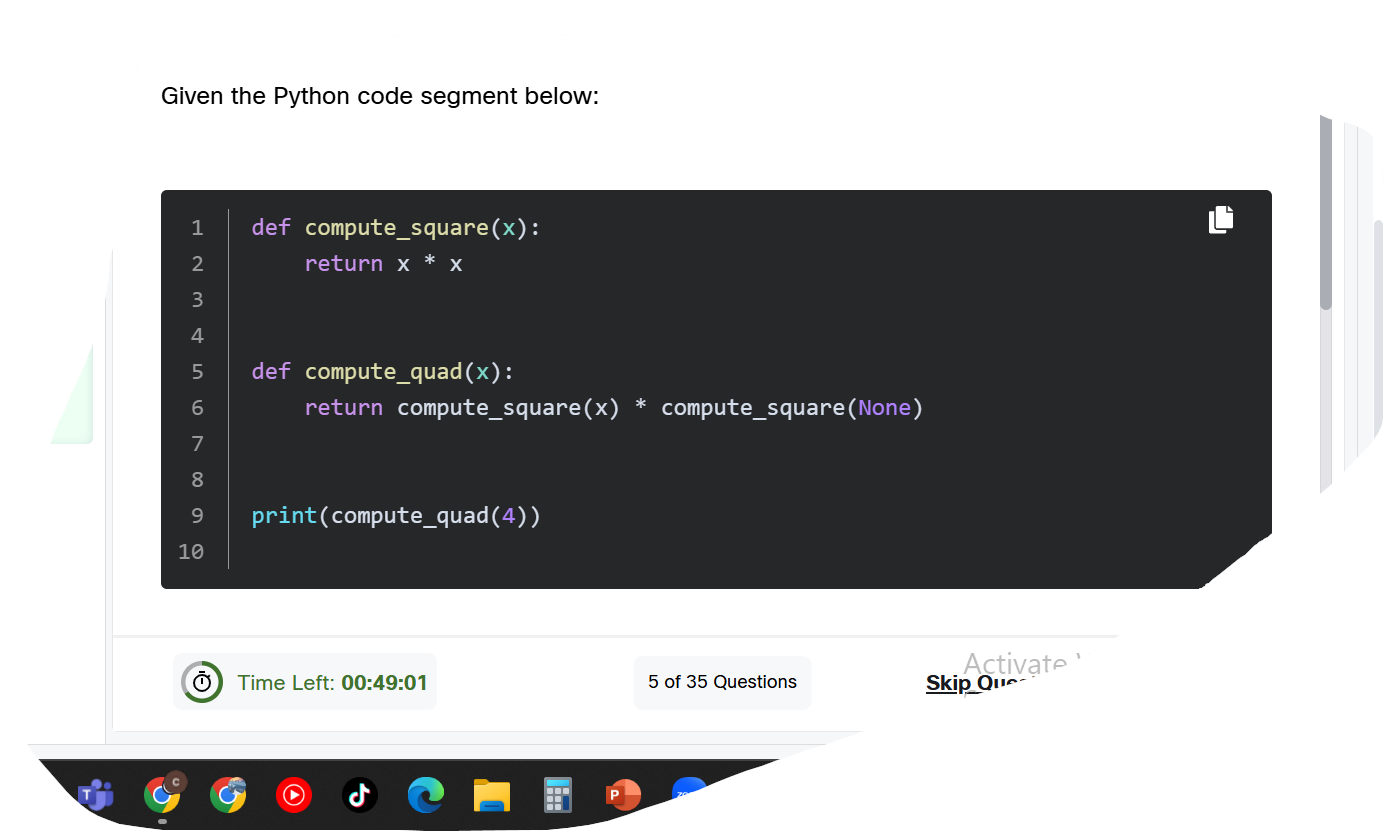
Task: Open Microsoft Teams from the taskbar
Action: point(93,795)
